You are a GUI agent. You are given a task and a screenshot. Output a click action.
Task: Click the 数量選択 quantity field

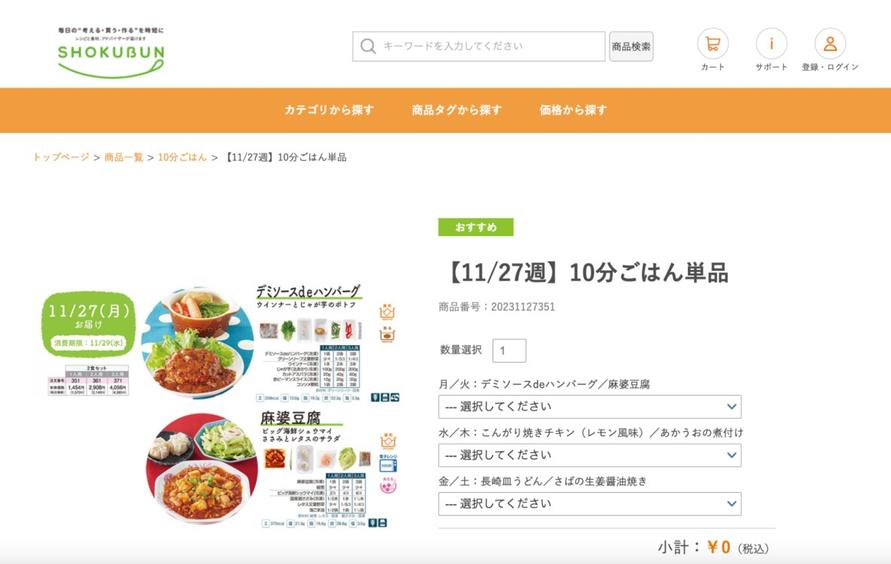tap(509, 350)
